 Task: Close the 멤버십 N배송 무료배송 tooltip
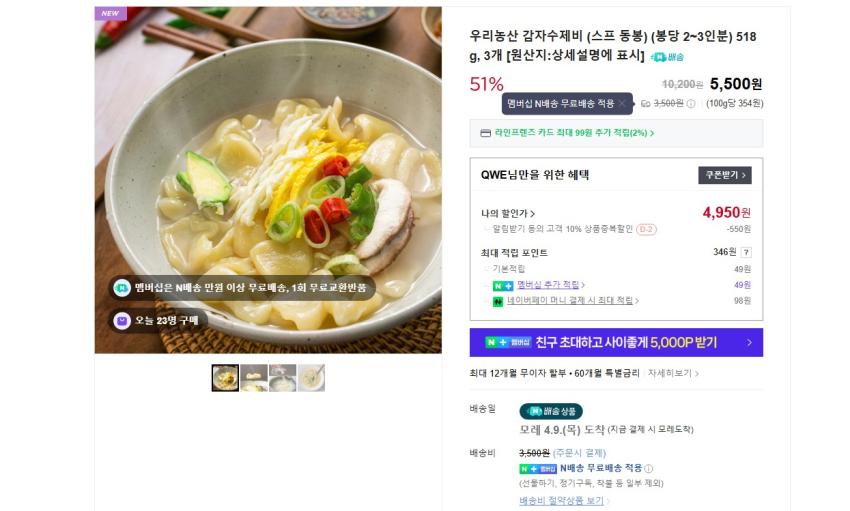[622, 103]
